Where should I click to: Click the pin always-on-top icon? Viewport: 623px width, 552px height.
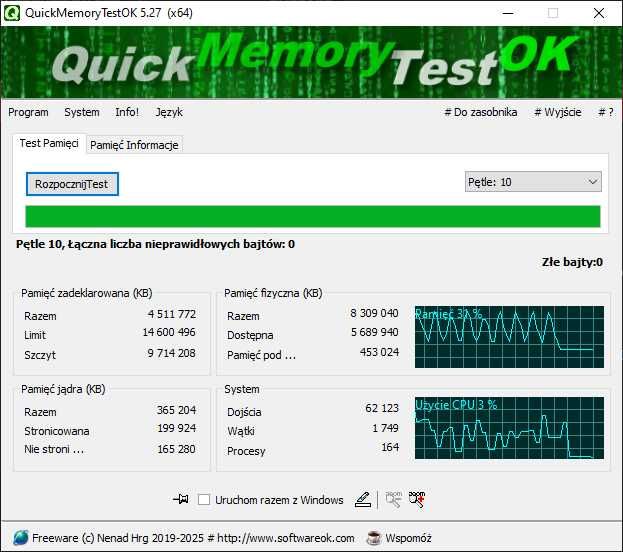(x=181, y=499)
